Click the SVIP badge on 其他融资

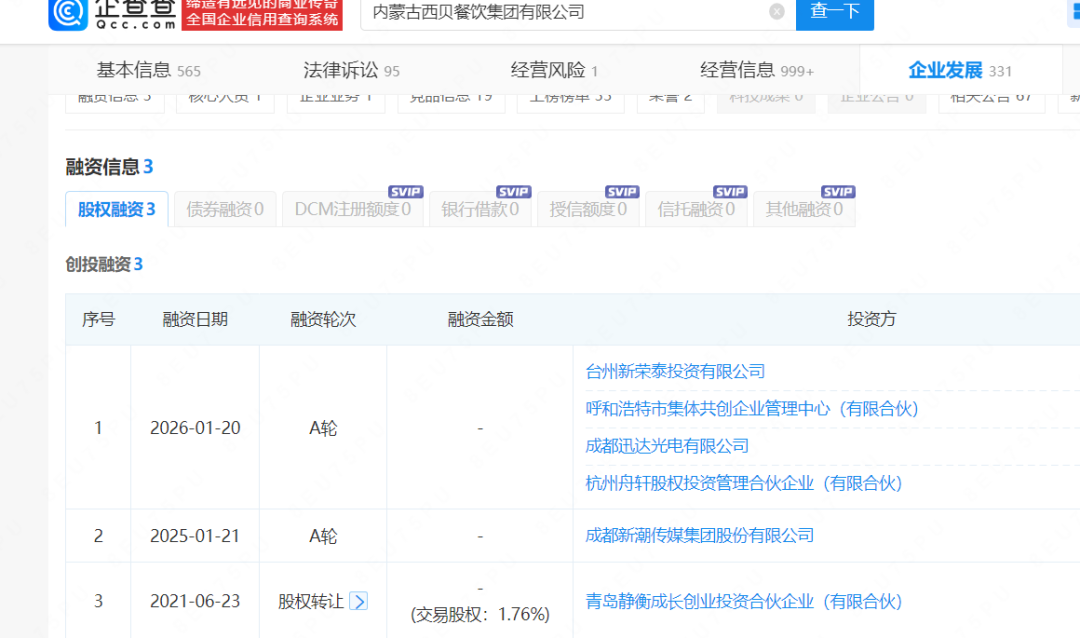pyautogui.click(x=838, y=191)
